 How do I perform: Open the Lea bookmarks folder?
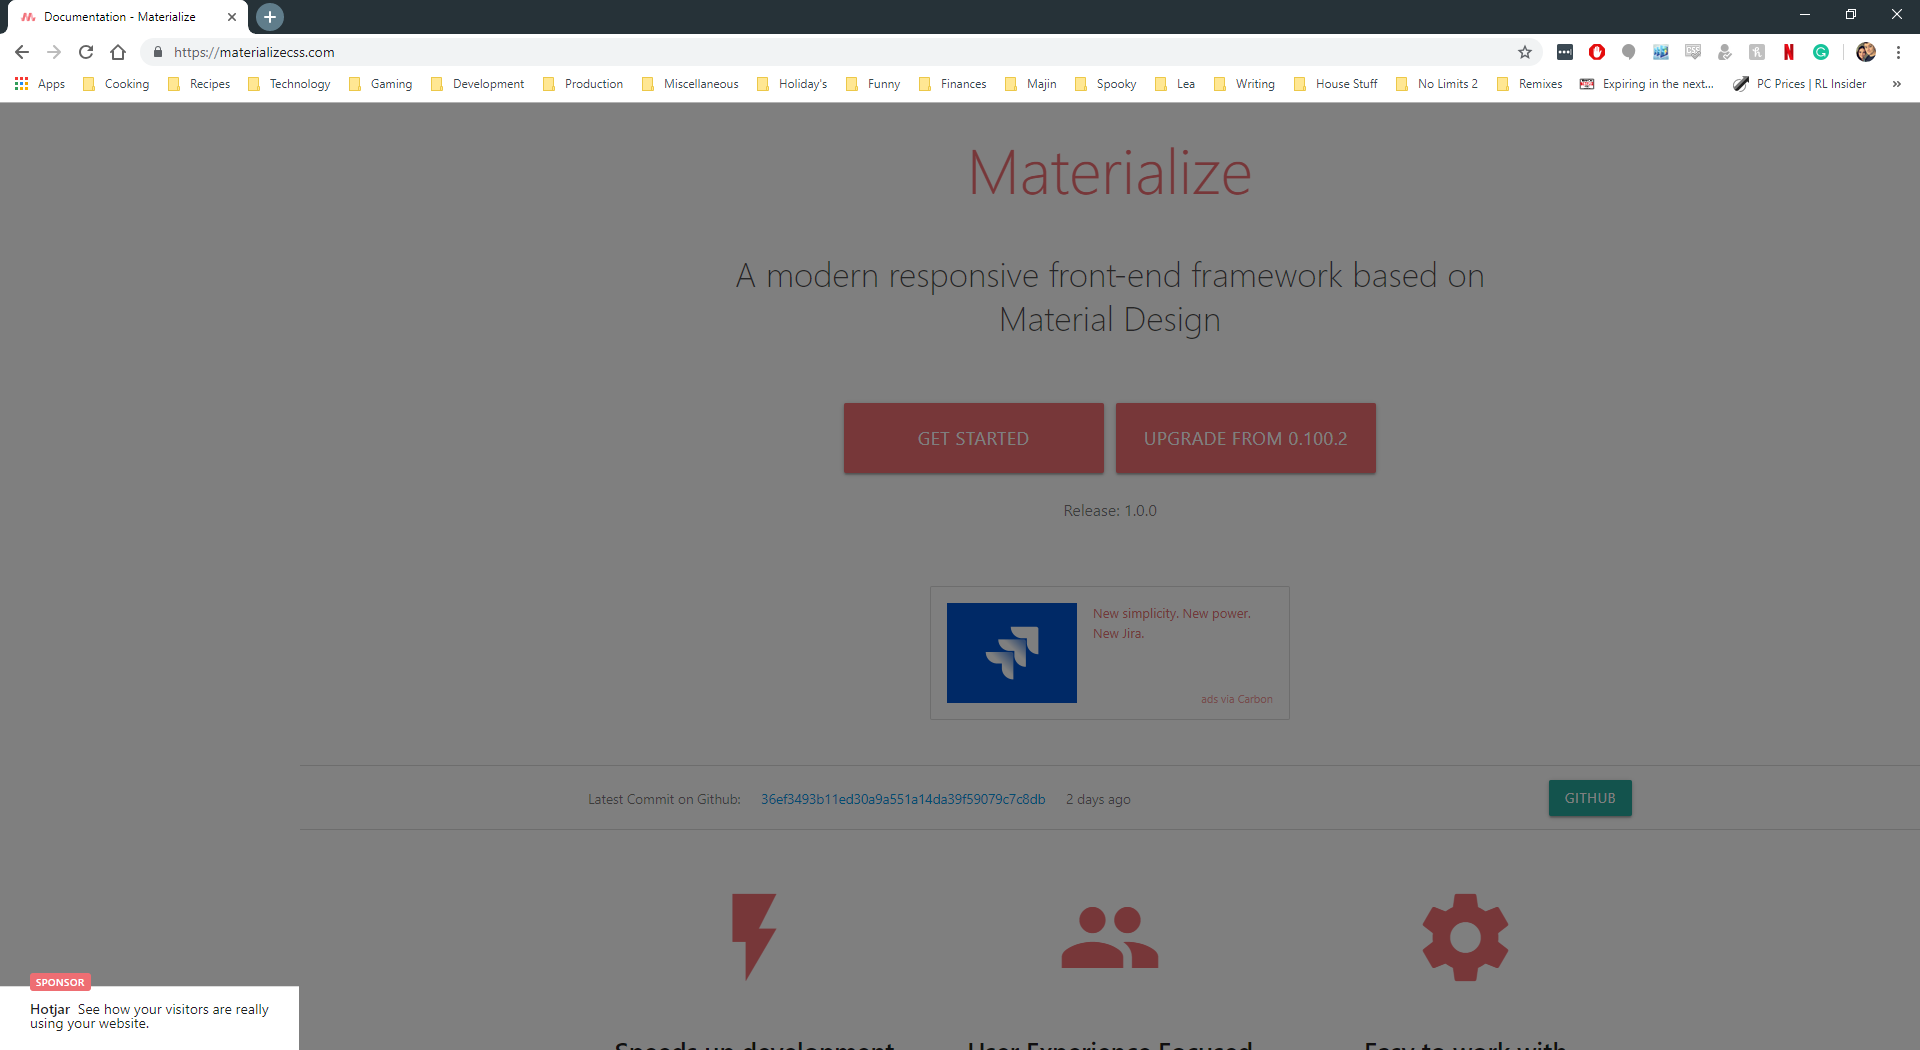[1175, 84]
